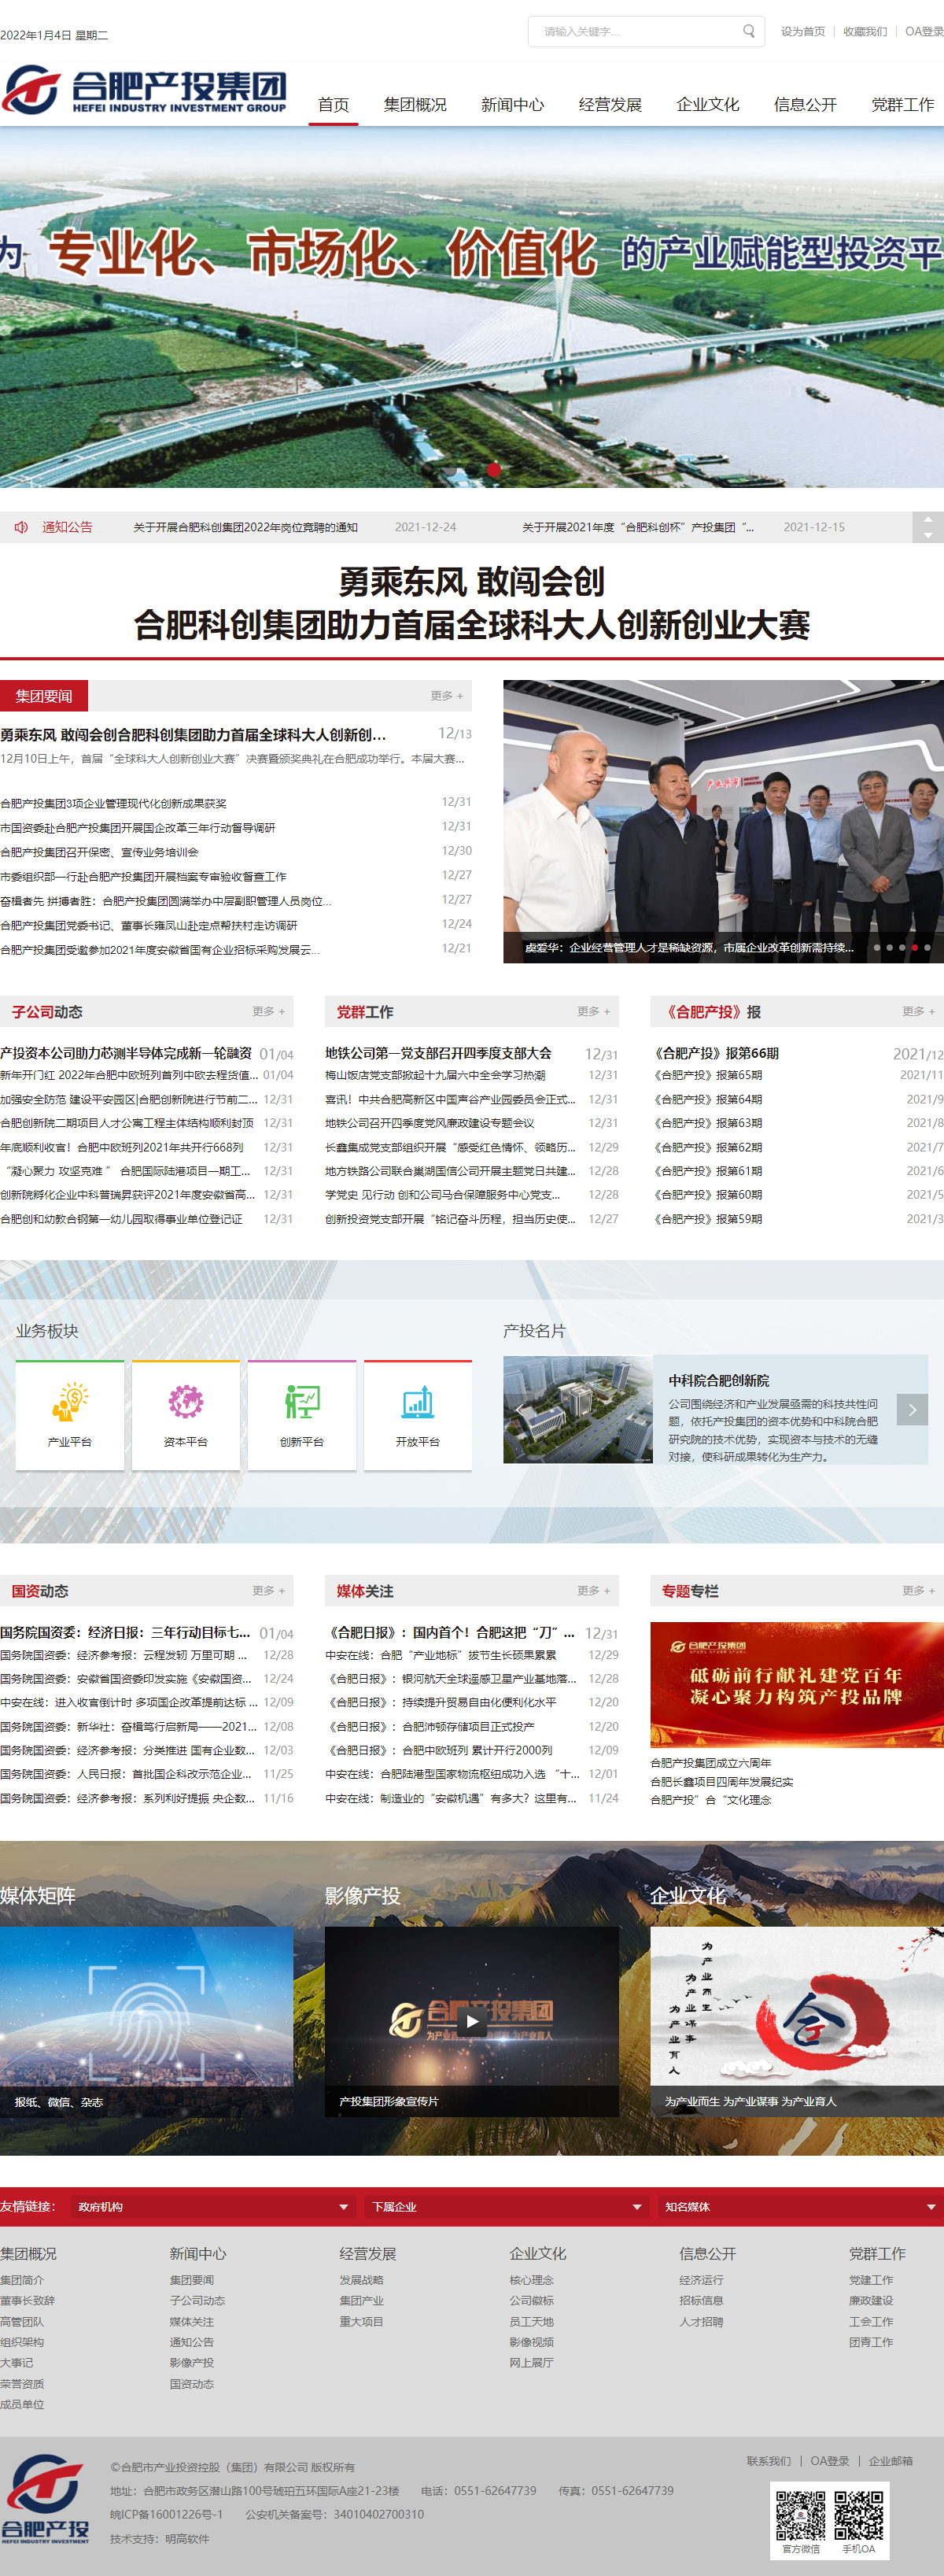
Task: Open the 中科院合肥创新院 building thumbnail
Action: tap(578, 1409)
